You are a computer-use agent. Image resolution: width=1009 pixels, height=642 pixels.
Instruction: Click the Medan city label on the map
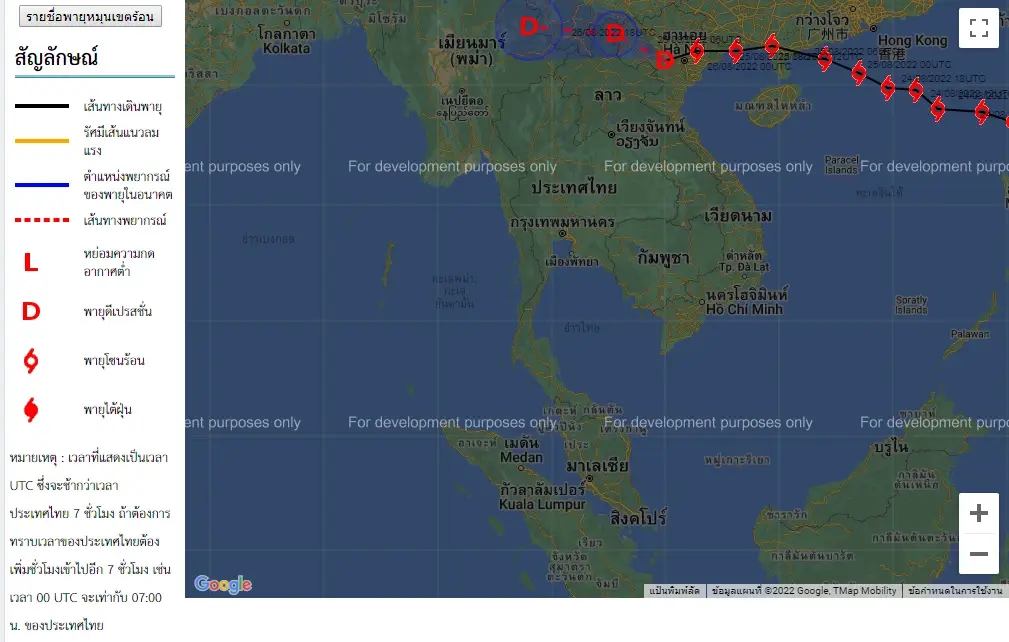pos(521,457)
